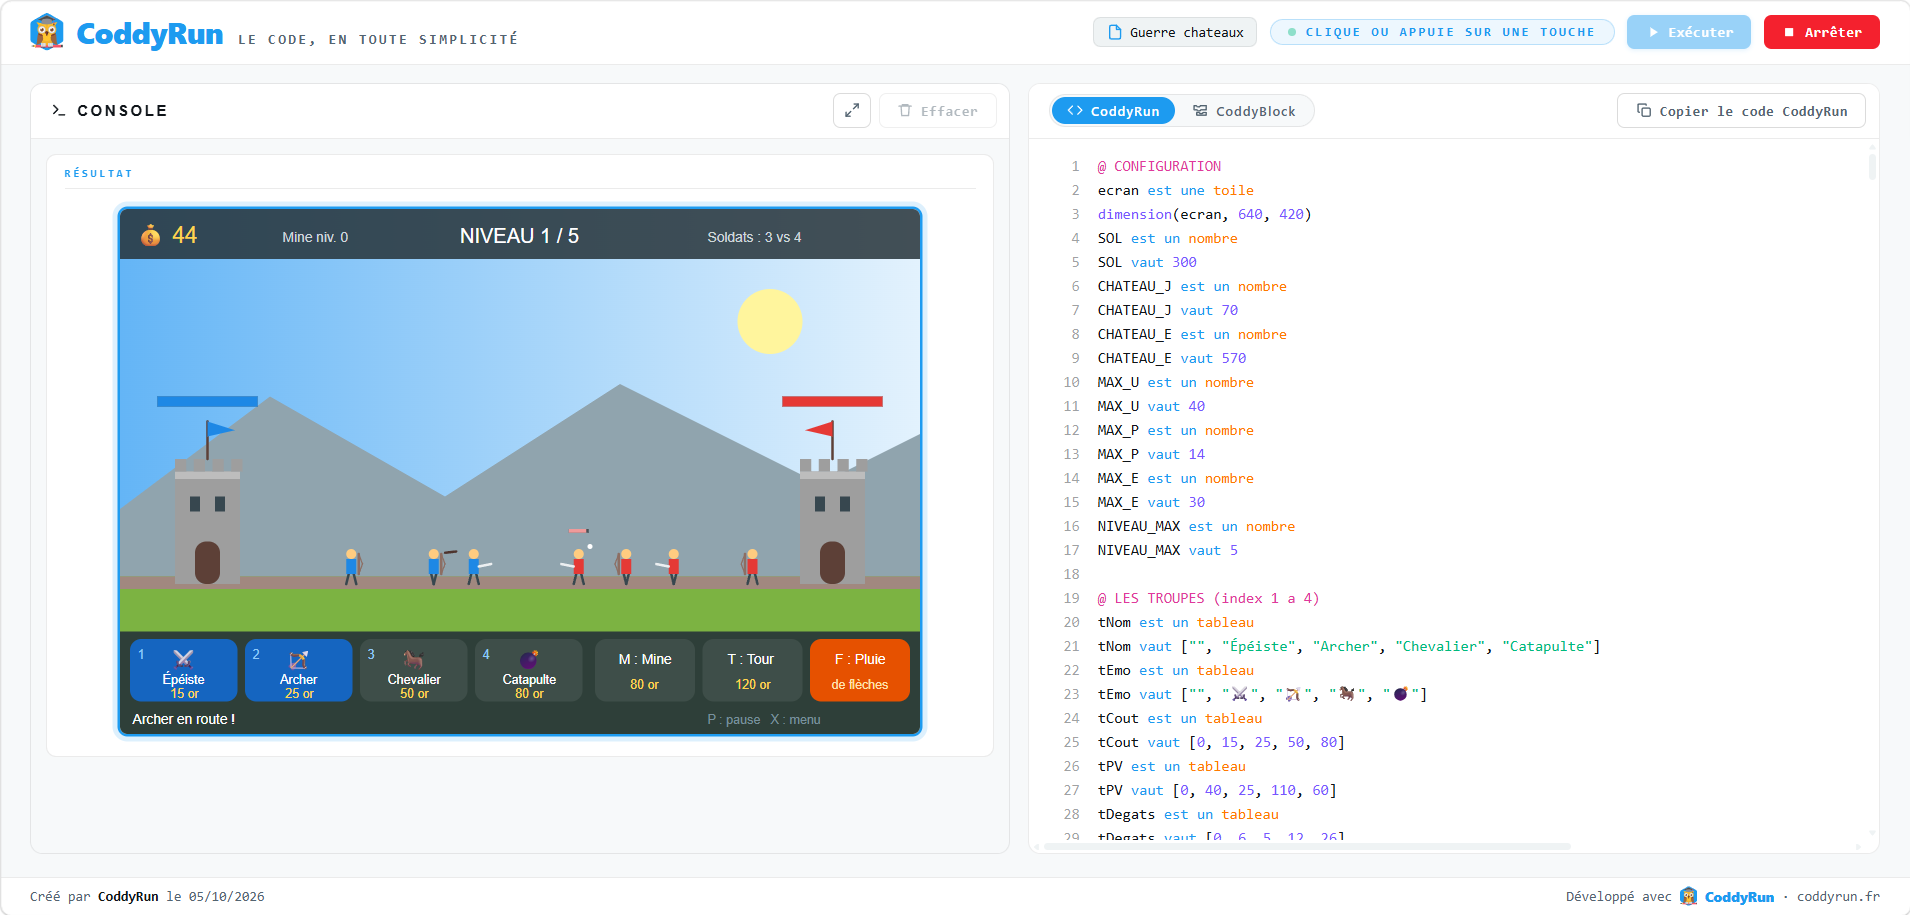Open the coddyrun.fr link
This screenshot has height=915, width=1910.
click(x=1838, y=896)
